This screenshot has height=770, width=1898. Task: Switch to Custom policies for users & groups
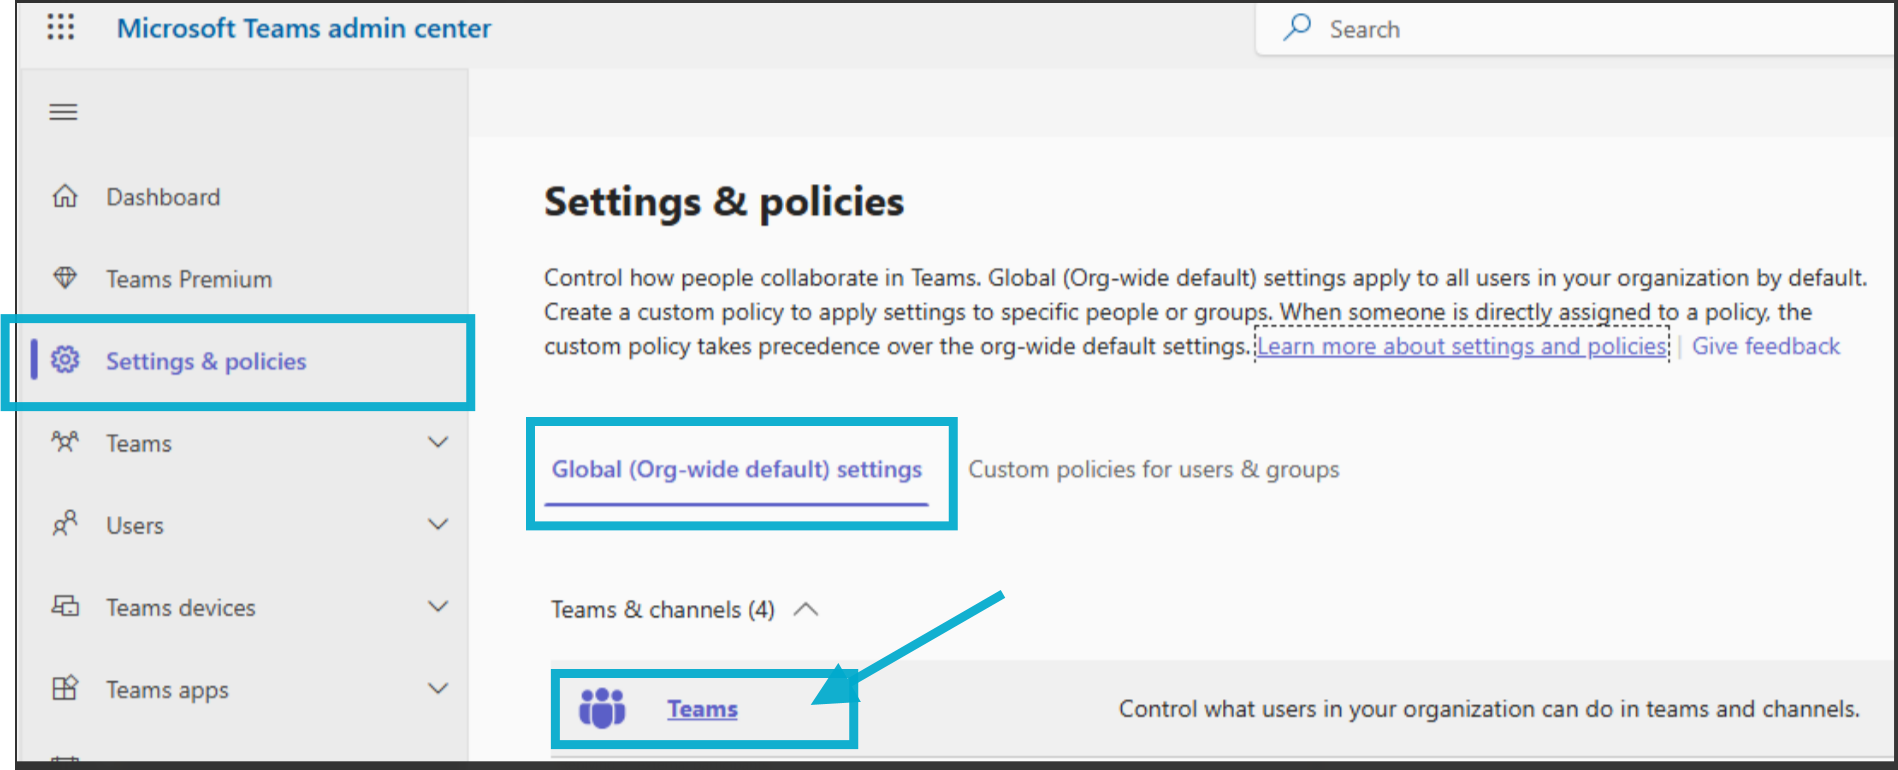click(x=1153, y=469)
